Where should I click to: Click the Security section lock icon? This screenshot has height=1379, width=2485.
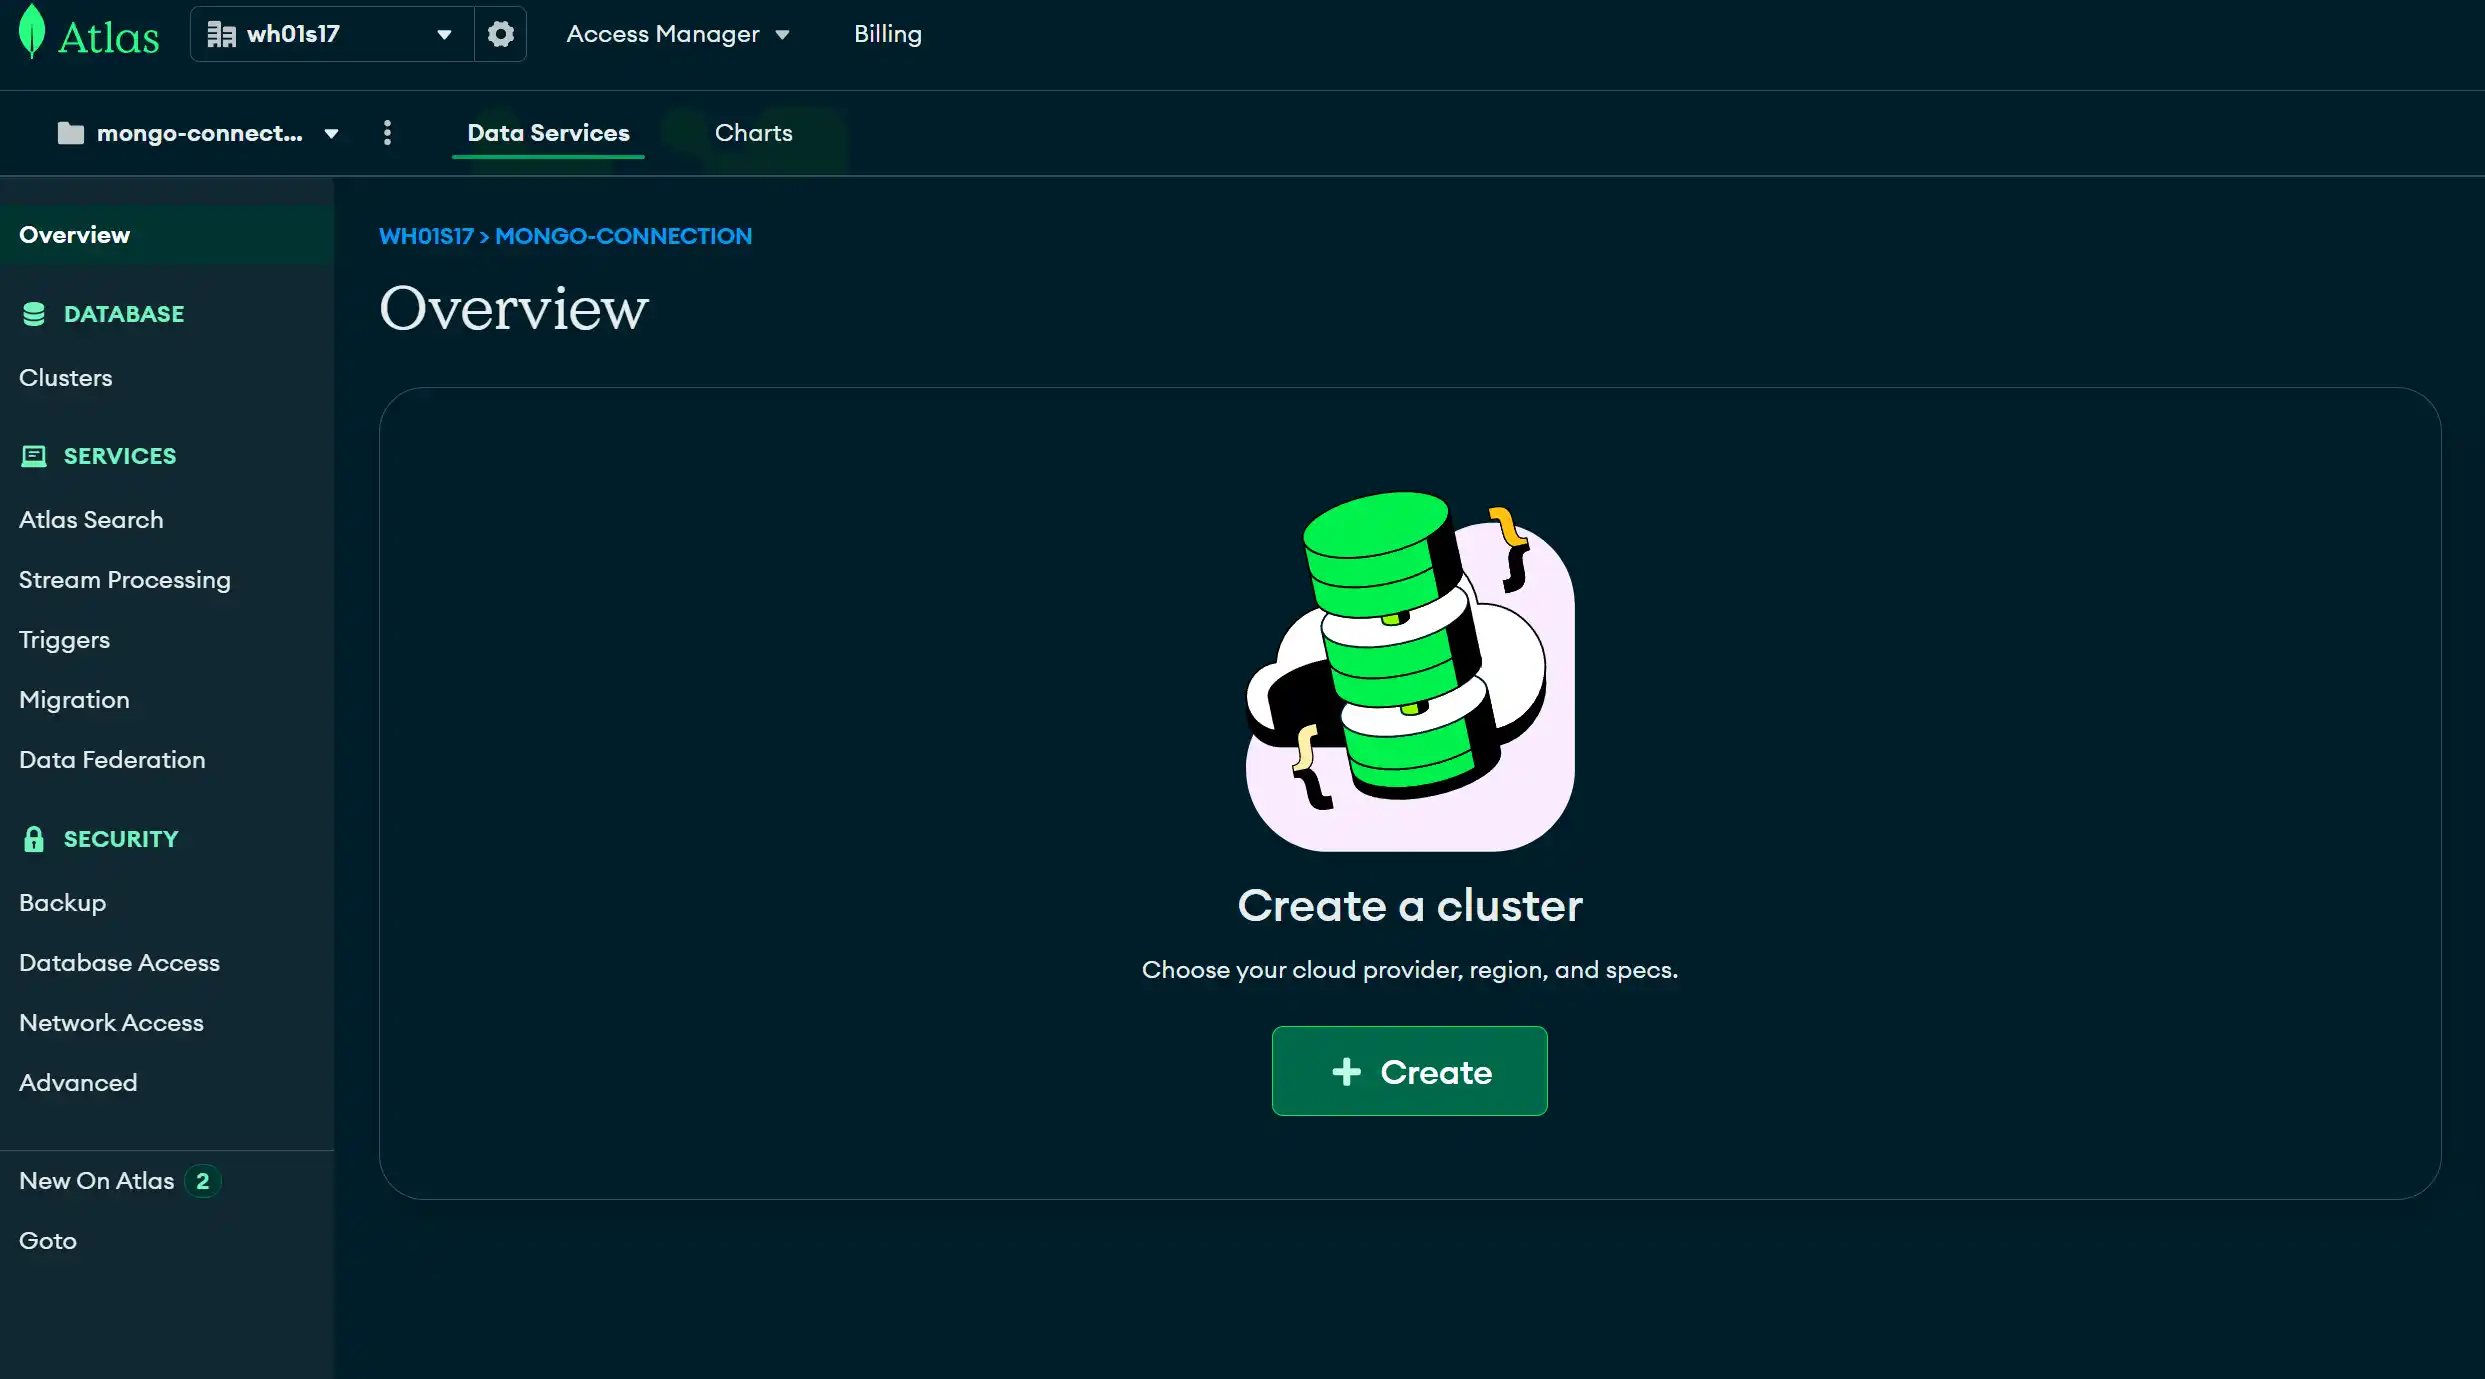[34, 839]
